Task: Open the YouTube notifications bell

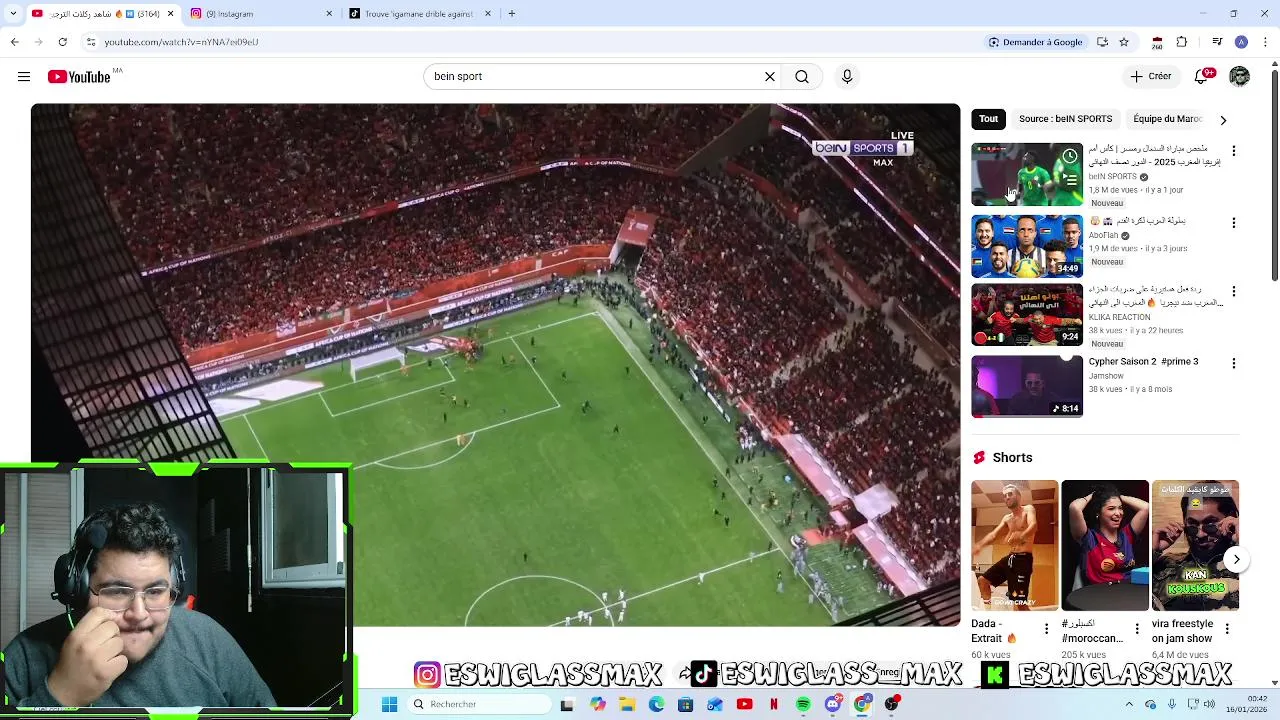Action: pyautogui.click(x=1203, y=77)
